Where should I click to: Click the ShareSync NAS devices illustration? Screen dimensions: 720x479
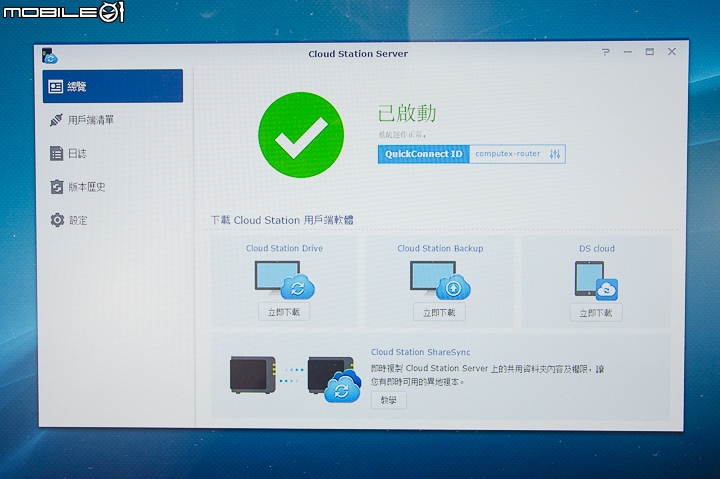[296, 378]
